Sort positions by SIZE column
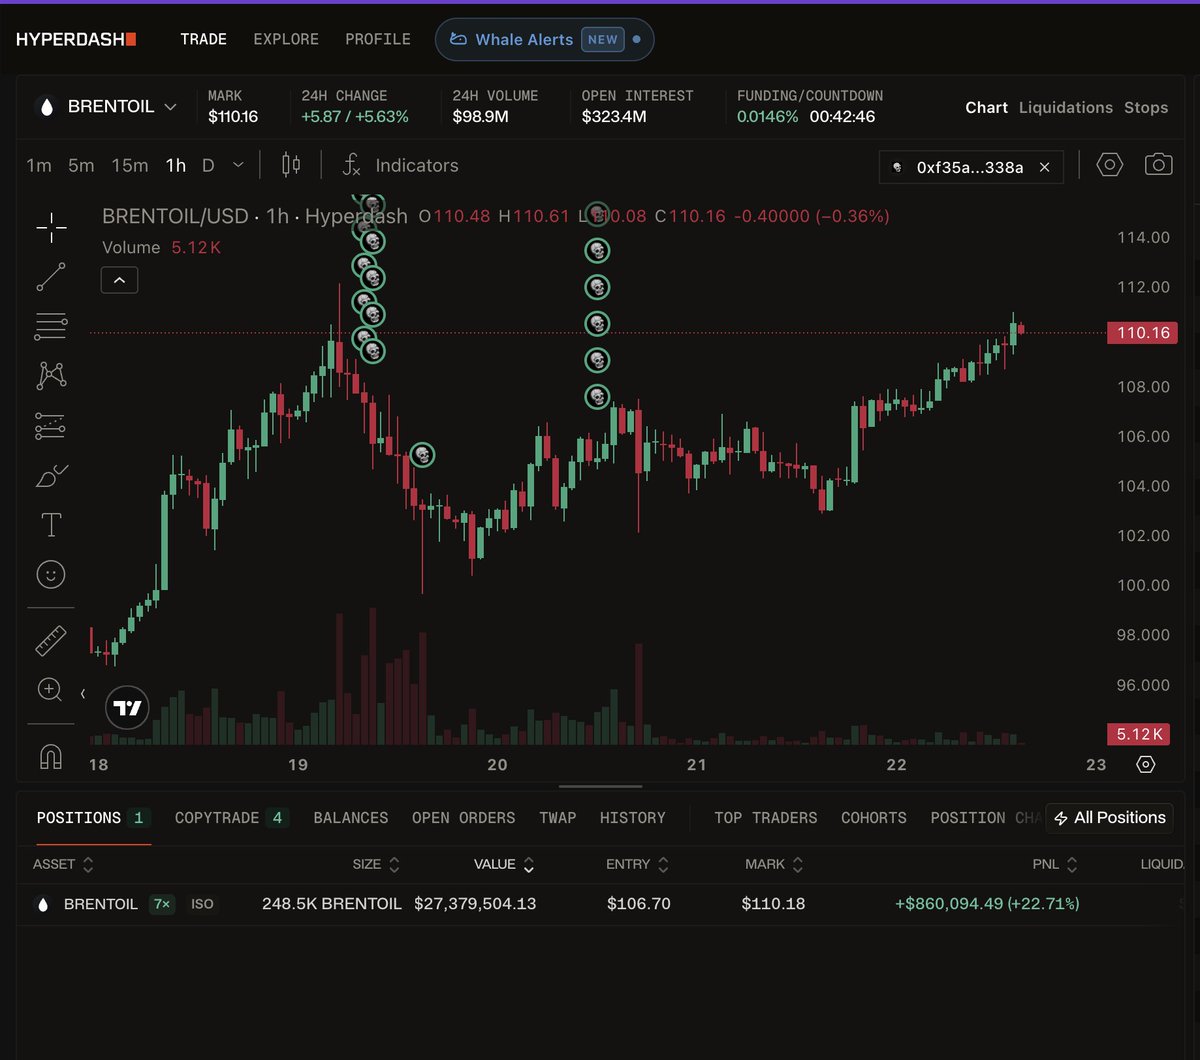Viewport: 1200px width, 1060px height. (x=376, y=864)
